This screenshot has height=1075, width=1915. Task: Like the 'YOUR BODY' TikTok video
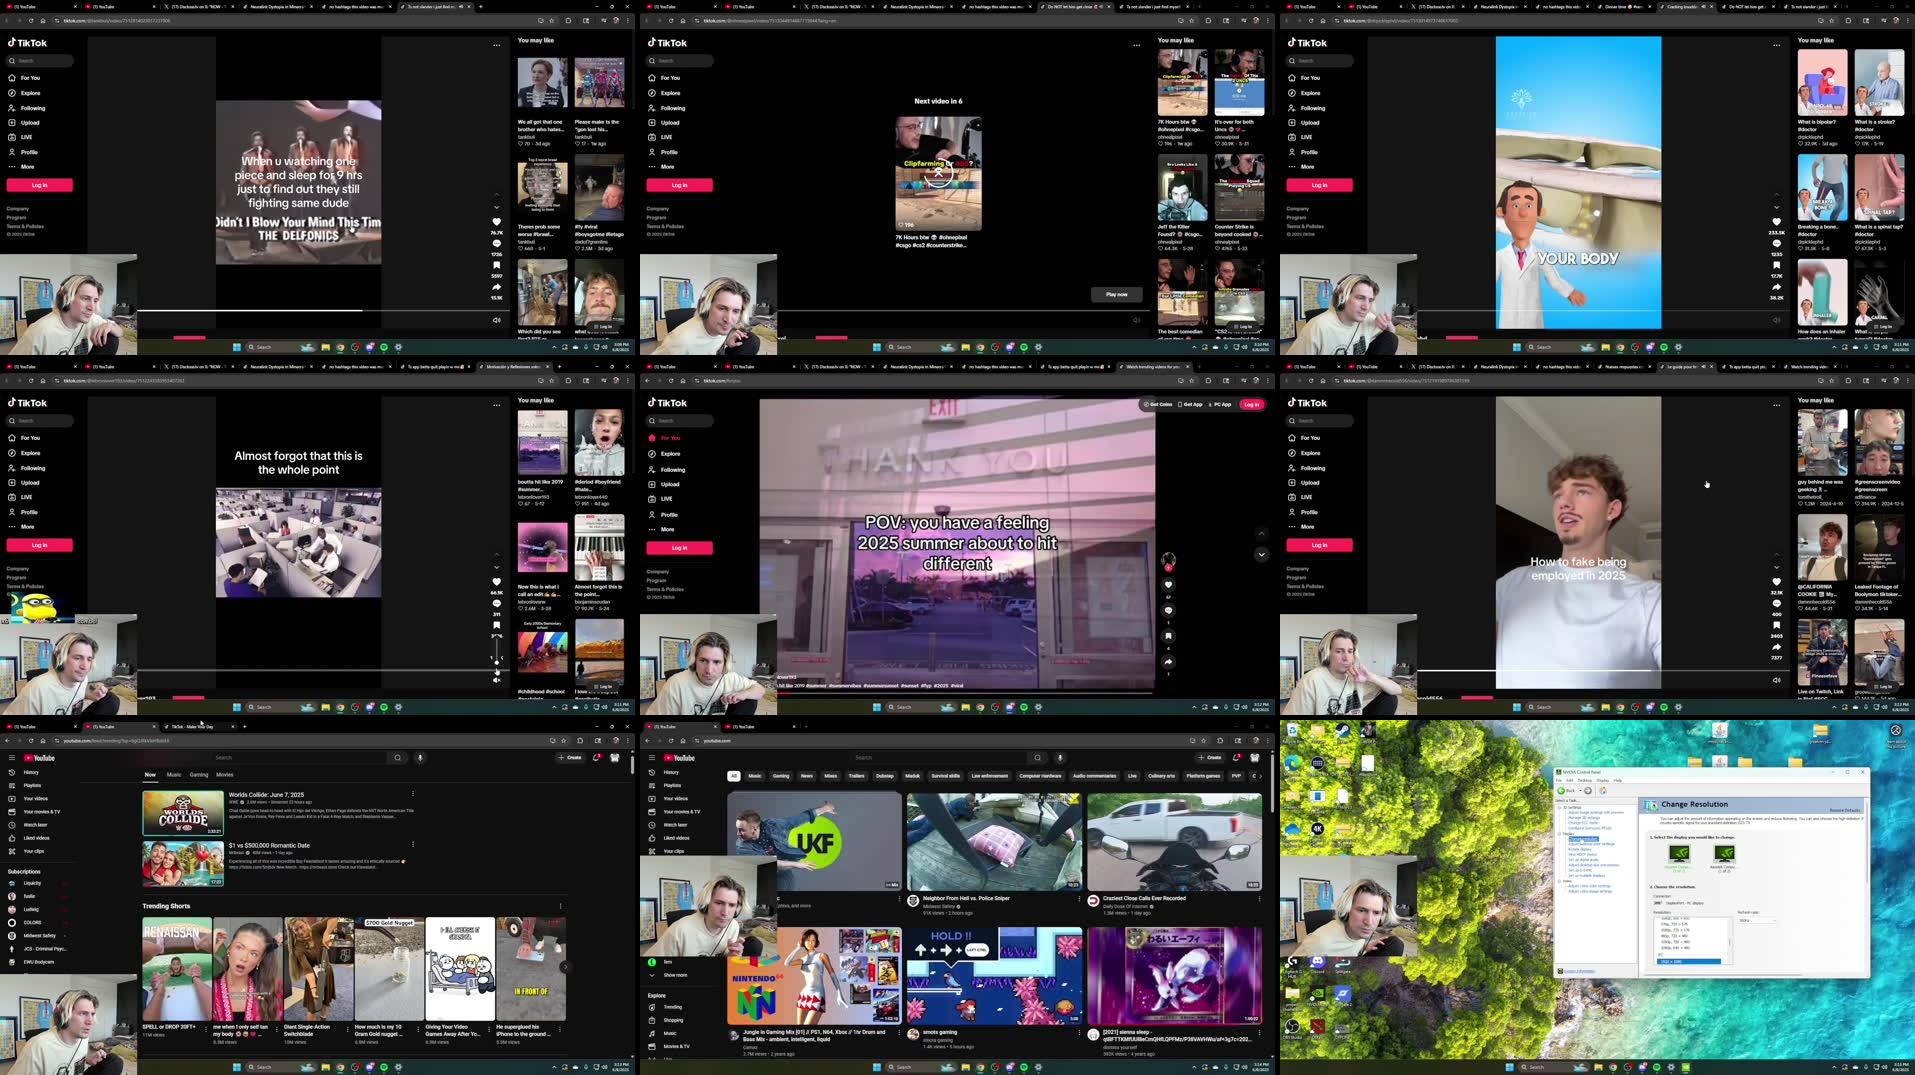[1776, 221]
